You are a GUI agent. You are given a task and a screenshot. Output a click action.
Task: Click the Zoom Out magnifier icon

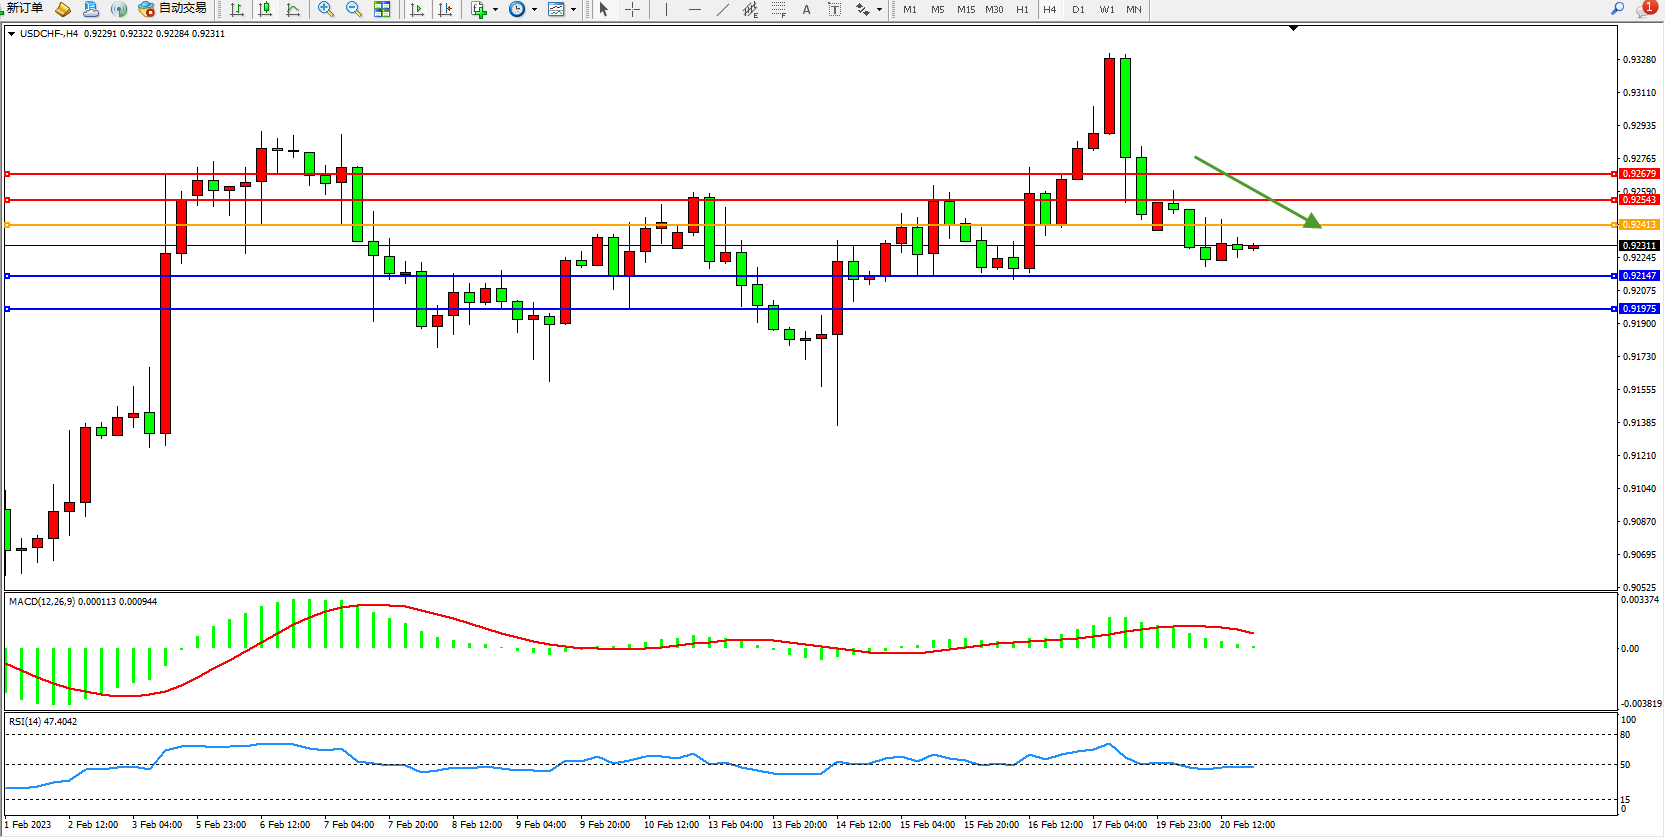(x=353, y=9)
